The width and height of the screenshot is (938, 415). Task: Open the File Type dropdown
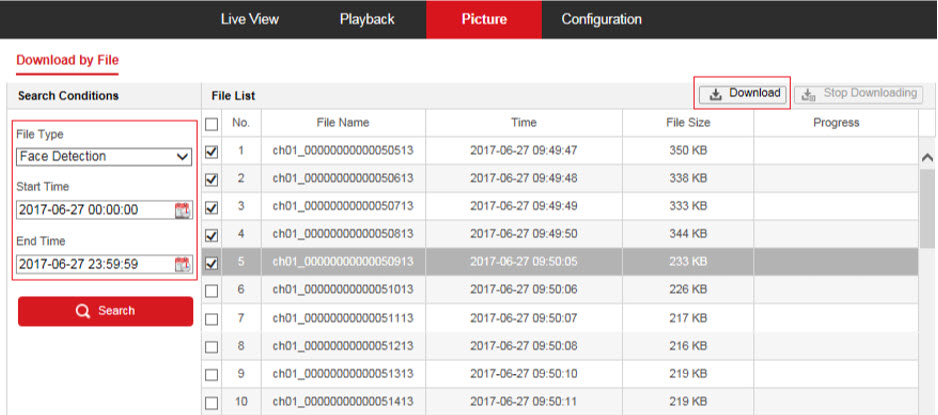(x=104, y=157)
